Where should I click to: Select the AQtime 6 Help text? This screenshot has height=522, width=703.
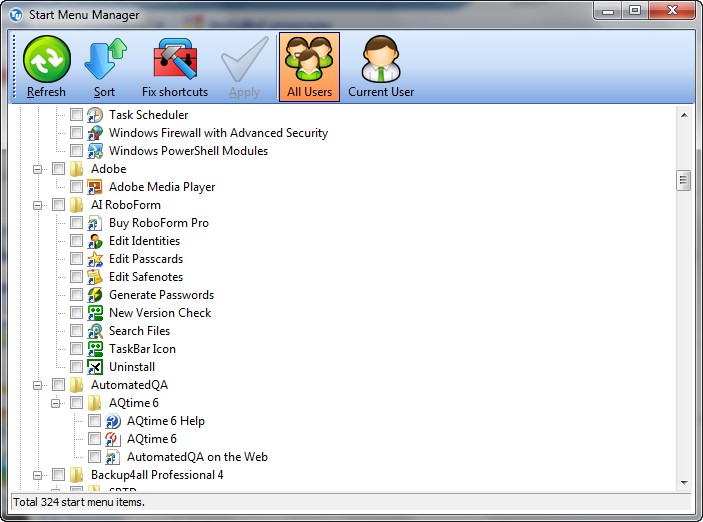(166, 421)
